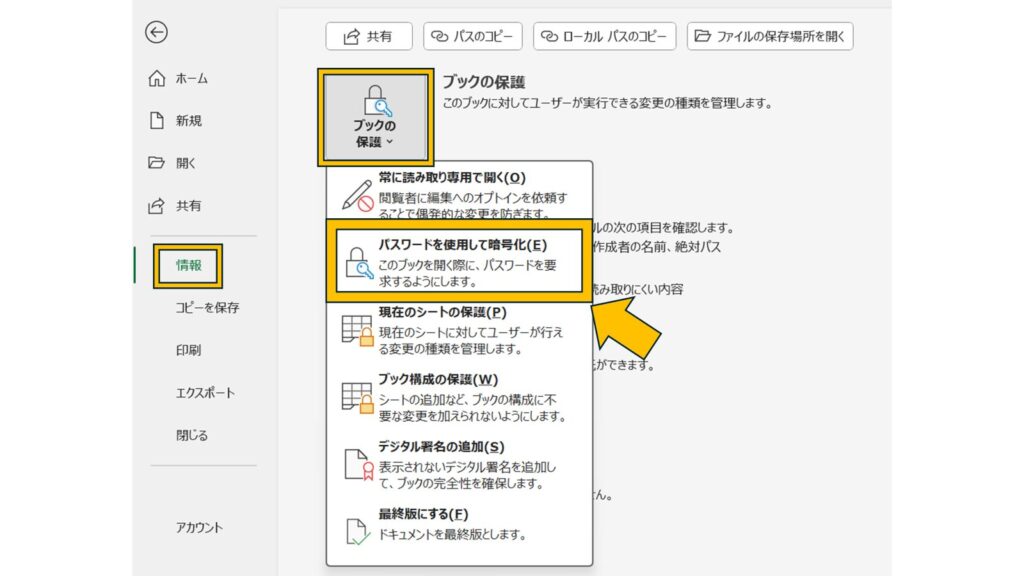Expand the ブックの保護 dropdown button
1024x576 pixels.
pyautogui.click(x=375, y=118)
